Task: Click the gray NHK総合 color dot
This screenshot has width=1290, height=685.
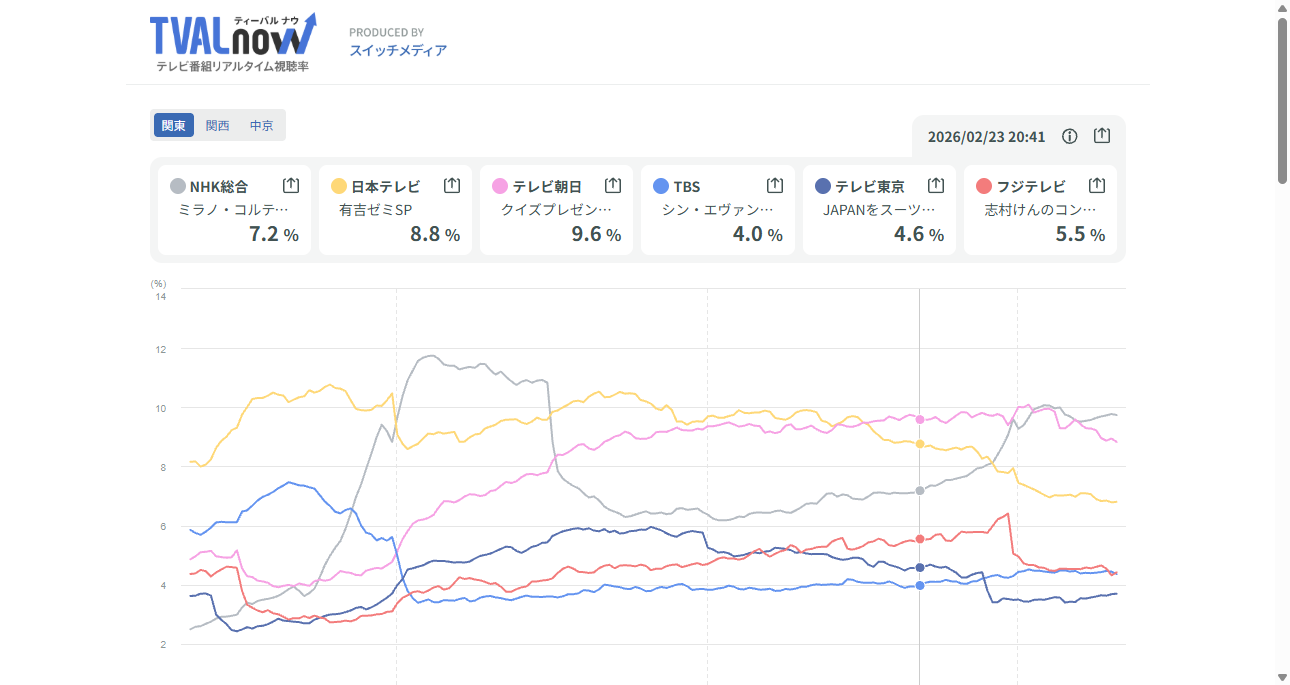Action: [178, 186]
